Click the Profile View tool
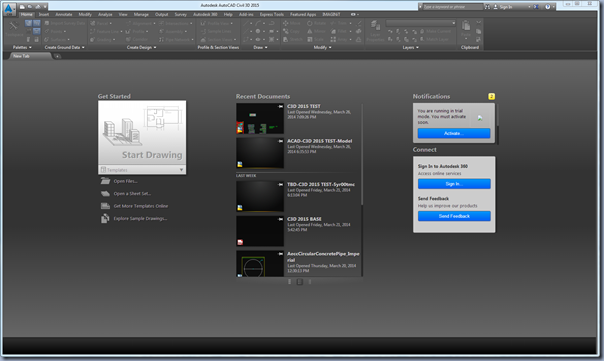Viewport: 604px width, 361px height. point(216,23)
